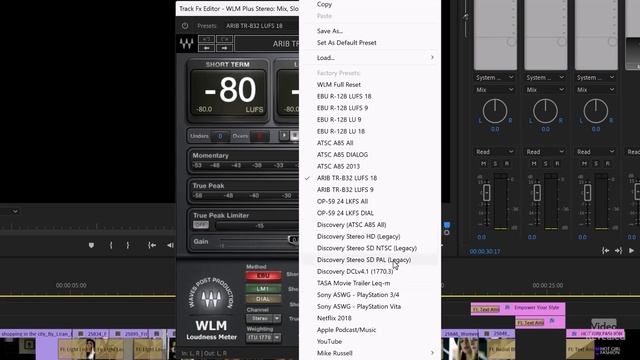Click Go to In in the program monitor
Viewport: 640px width, 360px height.
click(x=152, y=245)
